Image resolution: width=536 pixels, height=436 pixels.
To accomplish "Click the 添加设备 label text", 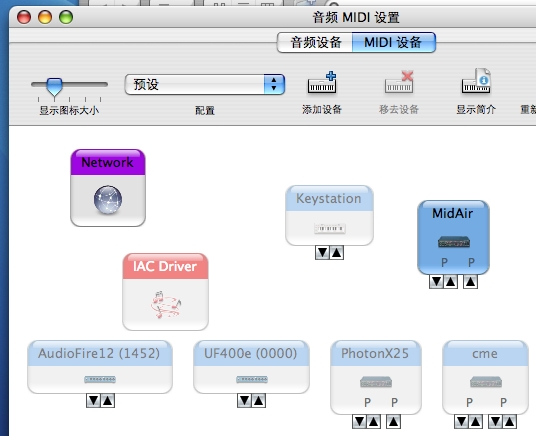I will [322, 109].
